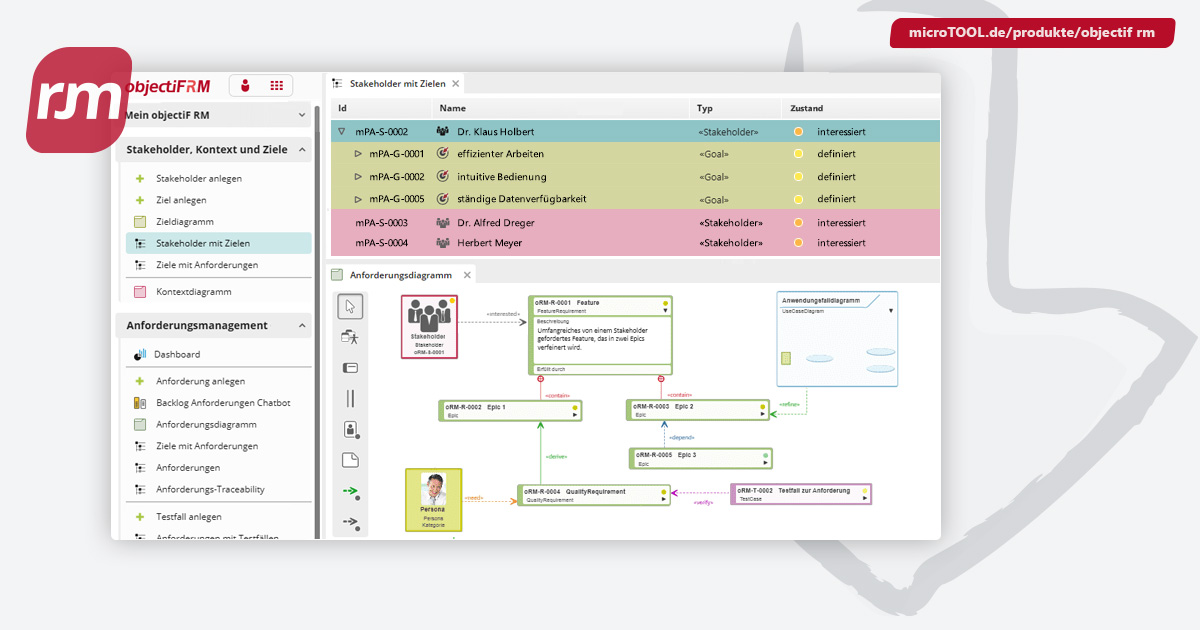Click the plus icon next to Ziel anlegen
1200x630 pixels.
(x=140, y=200)
